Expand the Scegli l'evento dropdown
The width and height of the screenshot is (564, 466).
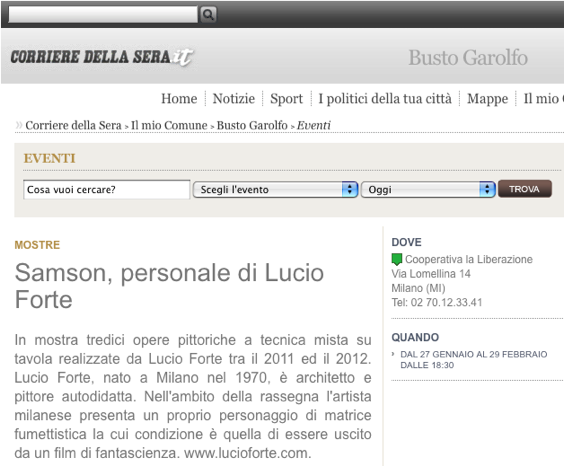(x=275, y=189)
